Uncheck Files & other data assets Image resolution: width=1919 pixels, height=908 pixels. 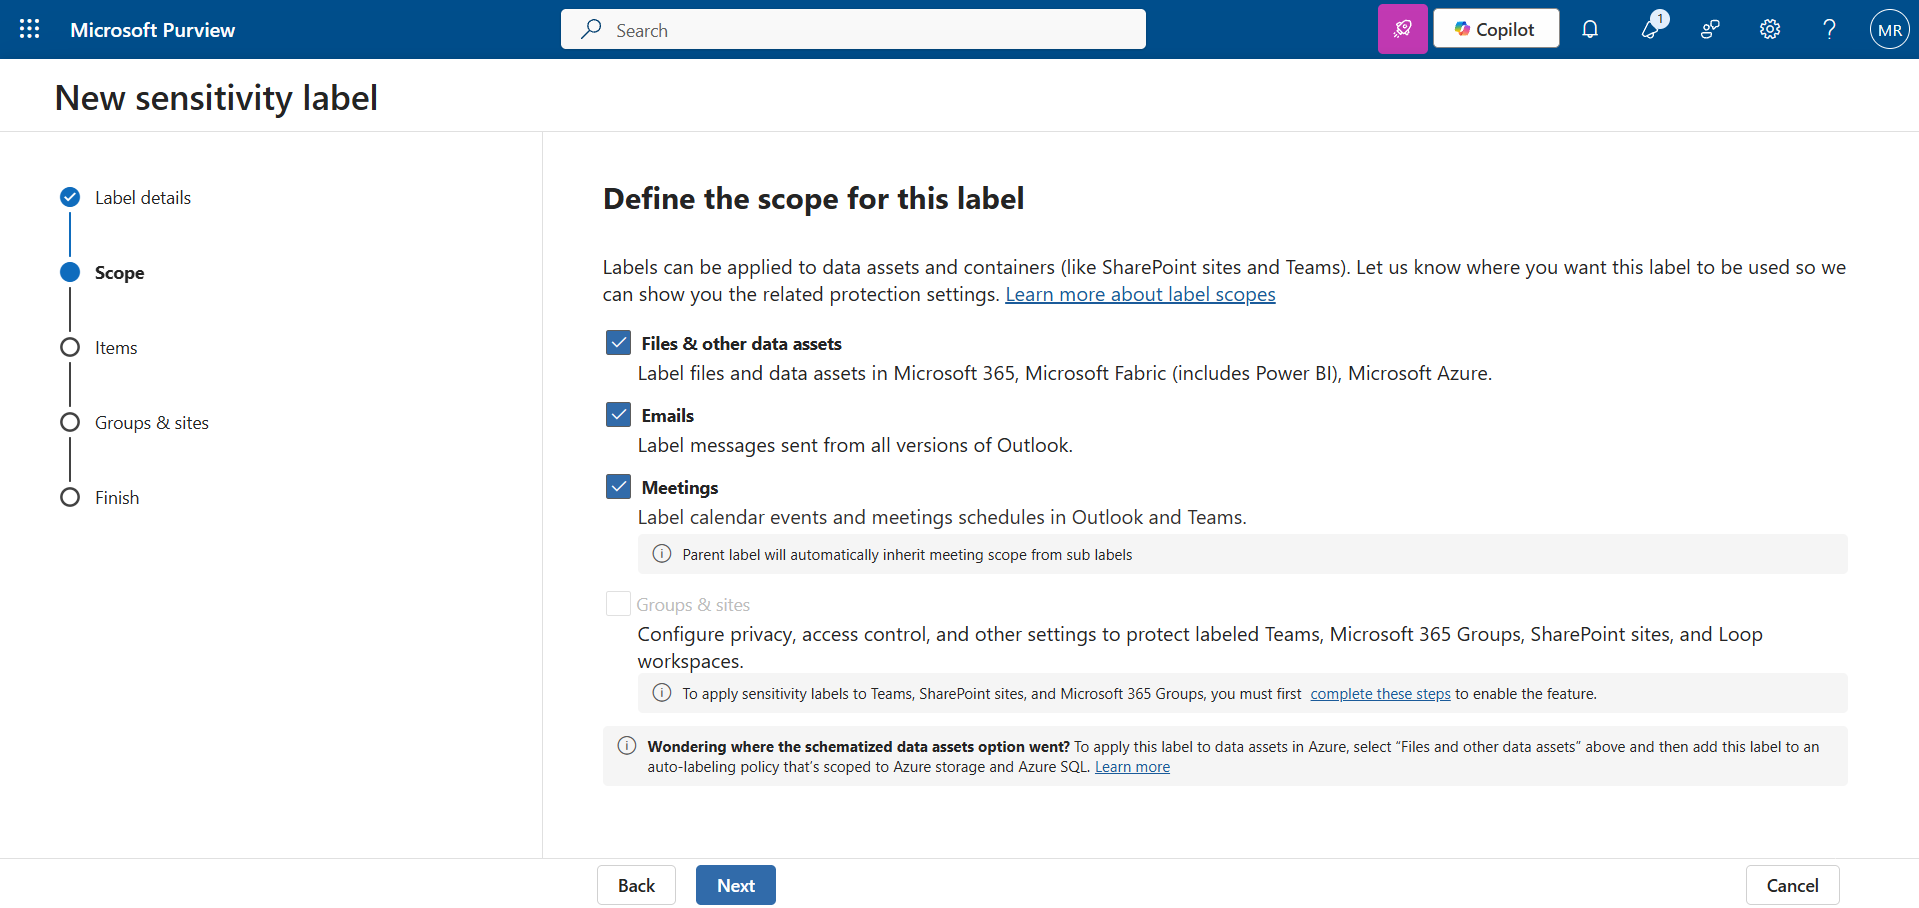(618, 342)
